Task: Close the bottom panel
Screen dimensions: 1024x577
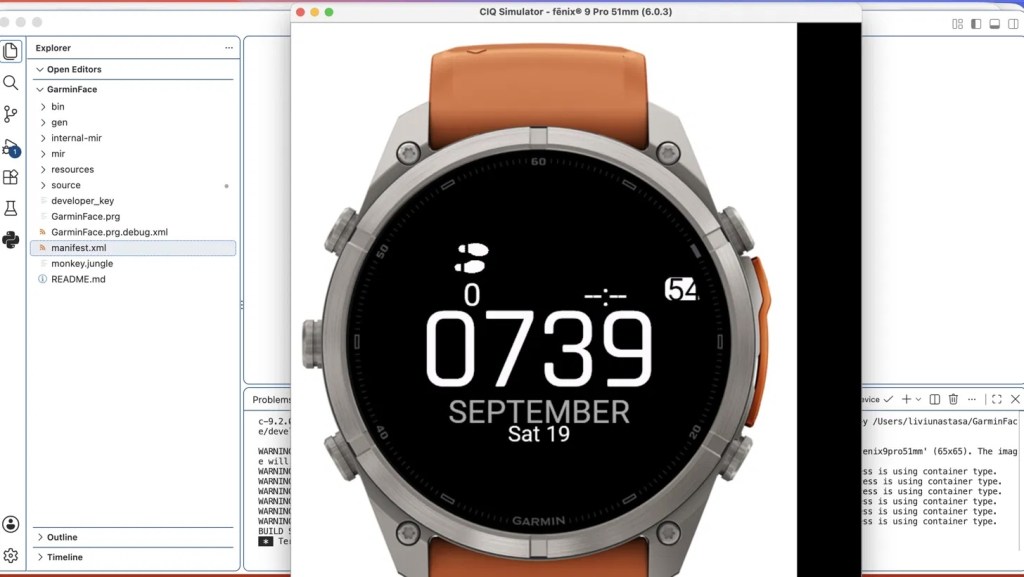Action: pos(1015,399)
